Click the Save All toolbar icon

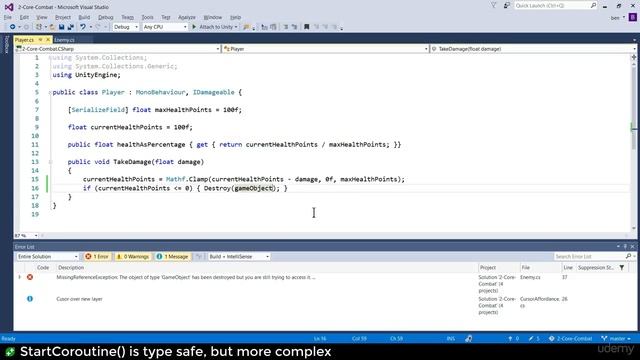[70, 27]
